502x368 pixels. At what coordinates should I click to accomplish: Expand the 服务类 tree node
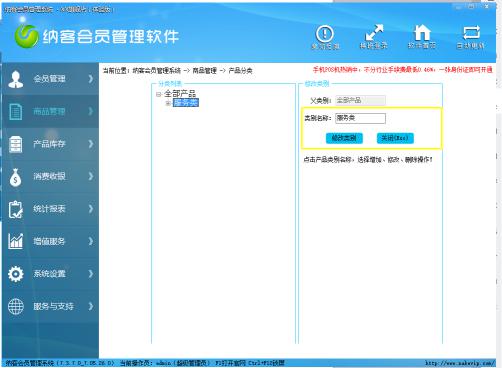[168, 103]
